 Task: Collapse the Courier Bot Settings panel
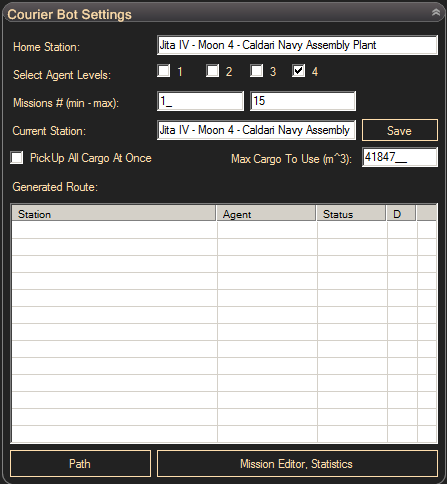436,13
